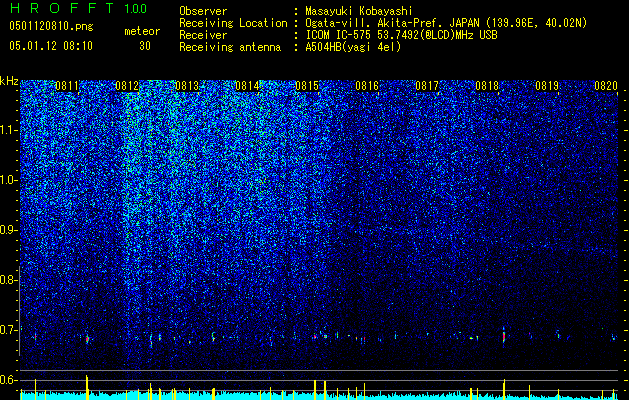
Task: Click the Receiving Location field label
Action: tap(233, 23)
